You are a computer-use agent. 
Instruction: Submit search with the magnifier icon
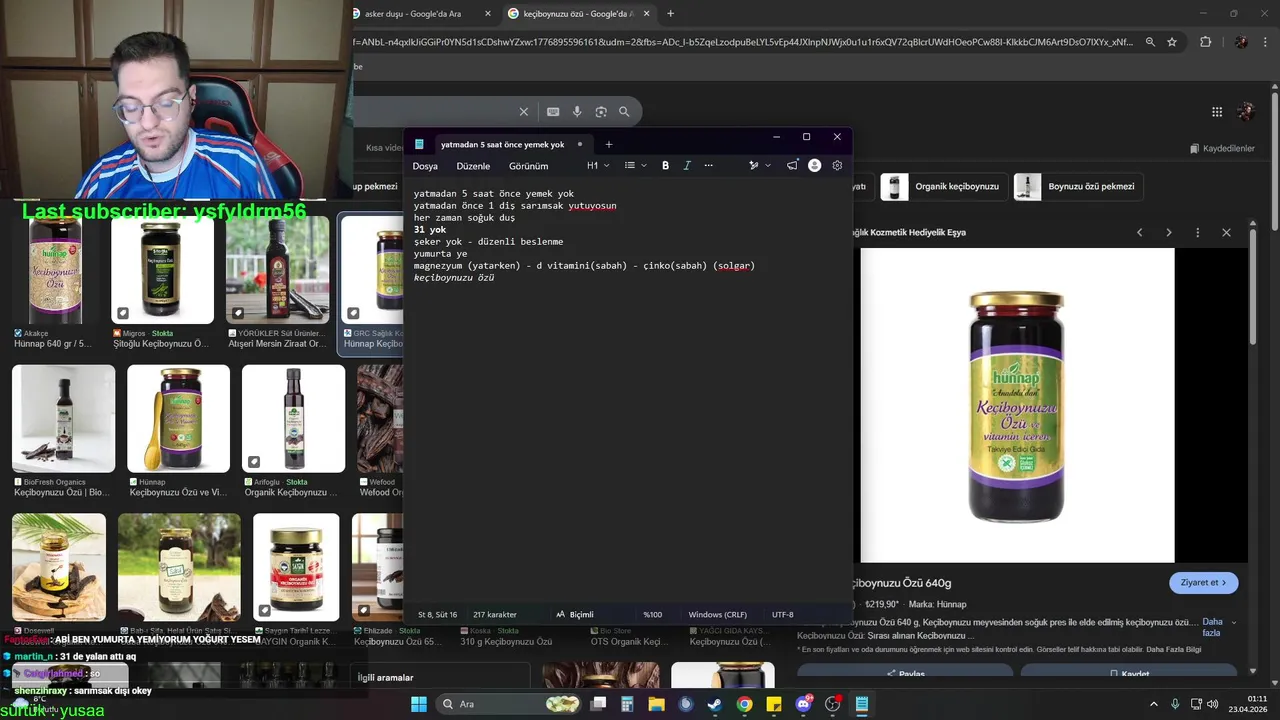624,112
